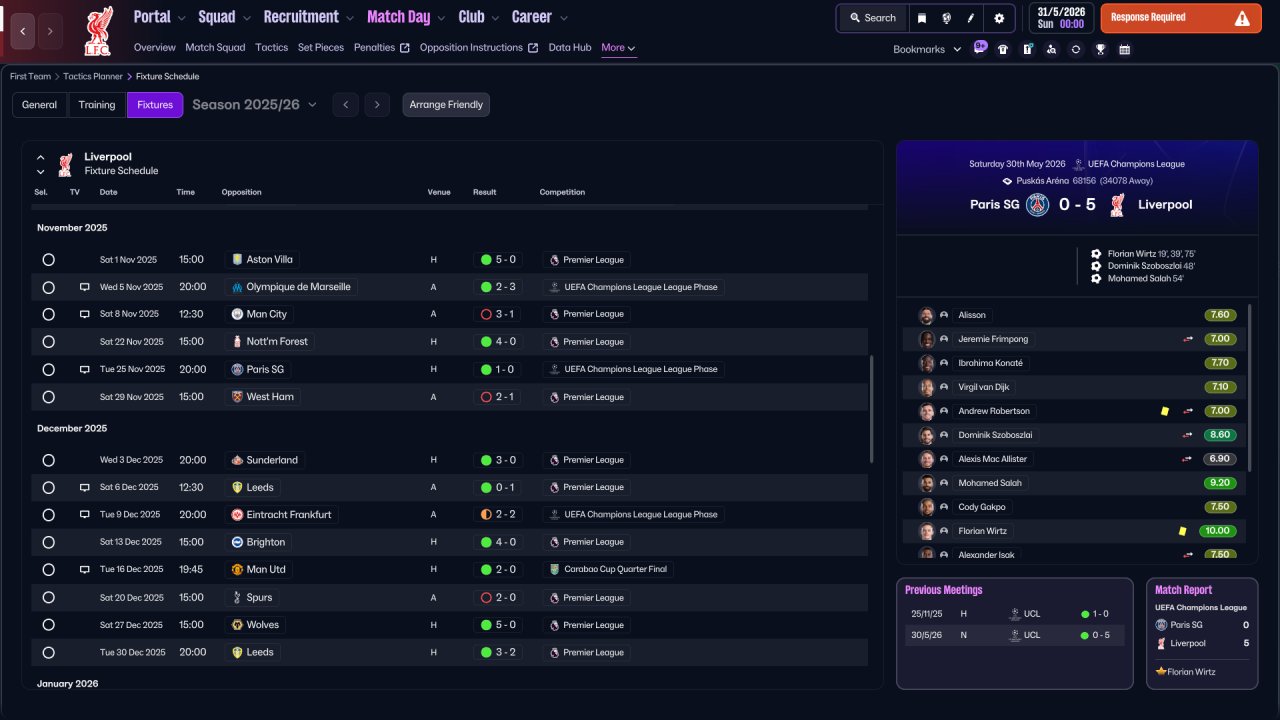1280x720 pixels.
Task: Click the fixture list vertical scrollbar
Action: (872, 408)
